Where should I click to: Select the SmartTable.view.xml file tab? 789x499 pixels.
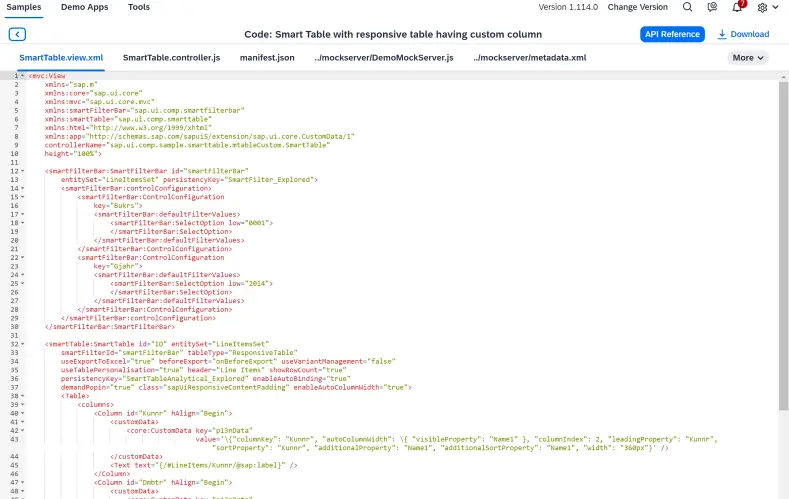61,58
